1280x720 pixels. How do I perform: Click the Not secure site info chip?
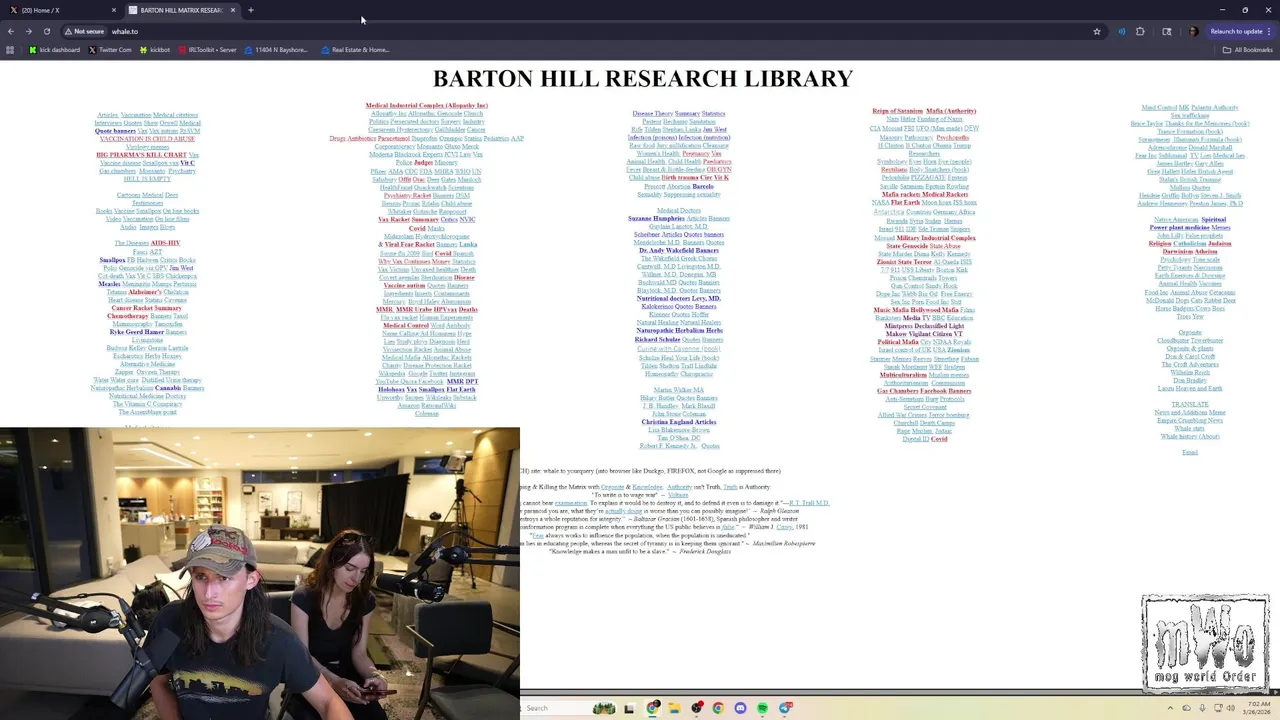point(83,31)
